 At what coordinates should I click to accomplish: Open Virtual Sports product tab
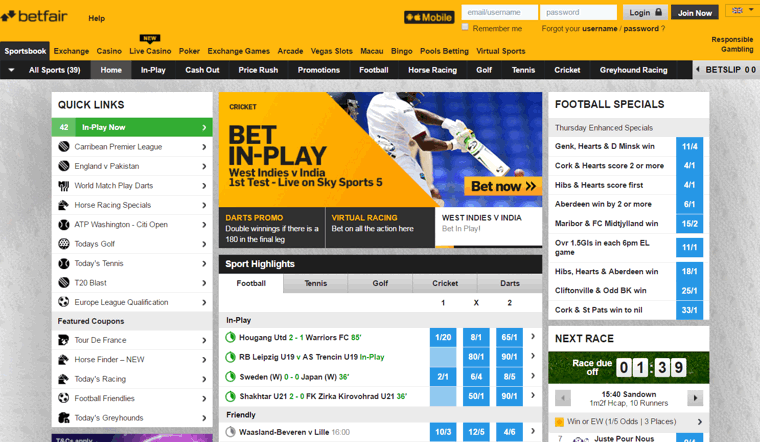click(x=501, y=51)
